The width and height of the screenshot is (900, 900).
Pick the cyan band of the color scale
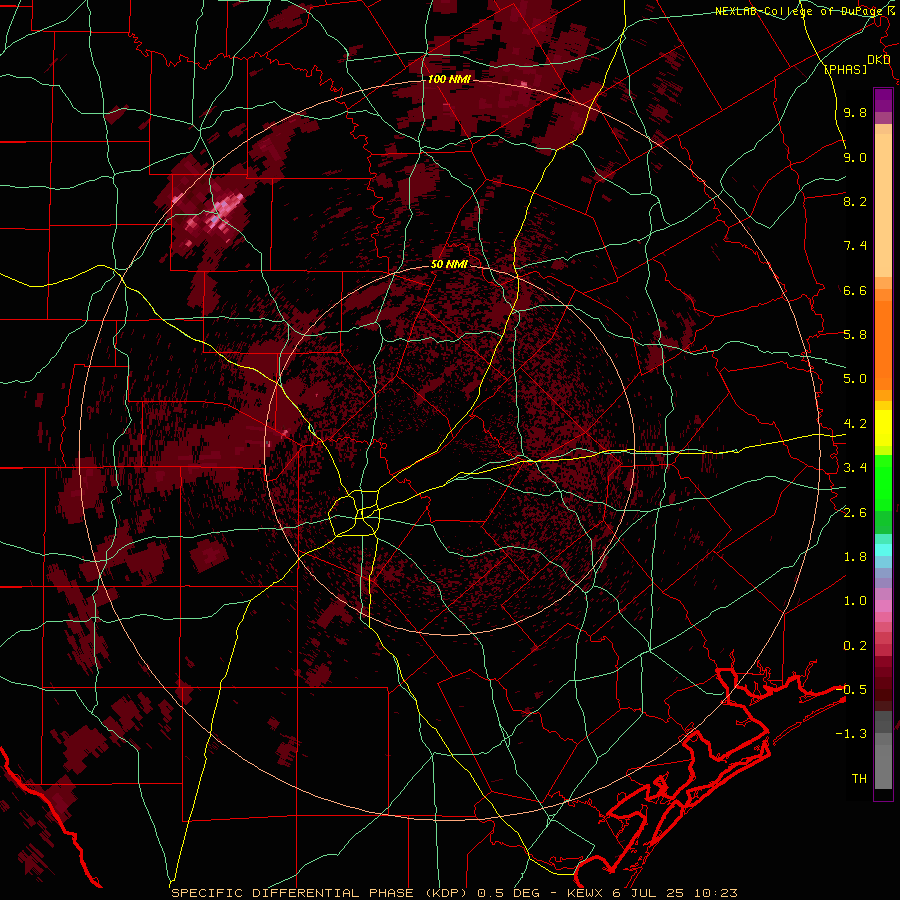coord(883,550)
